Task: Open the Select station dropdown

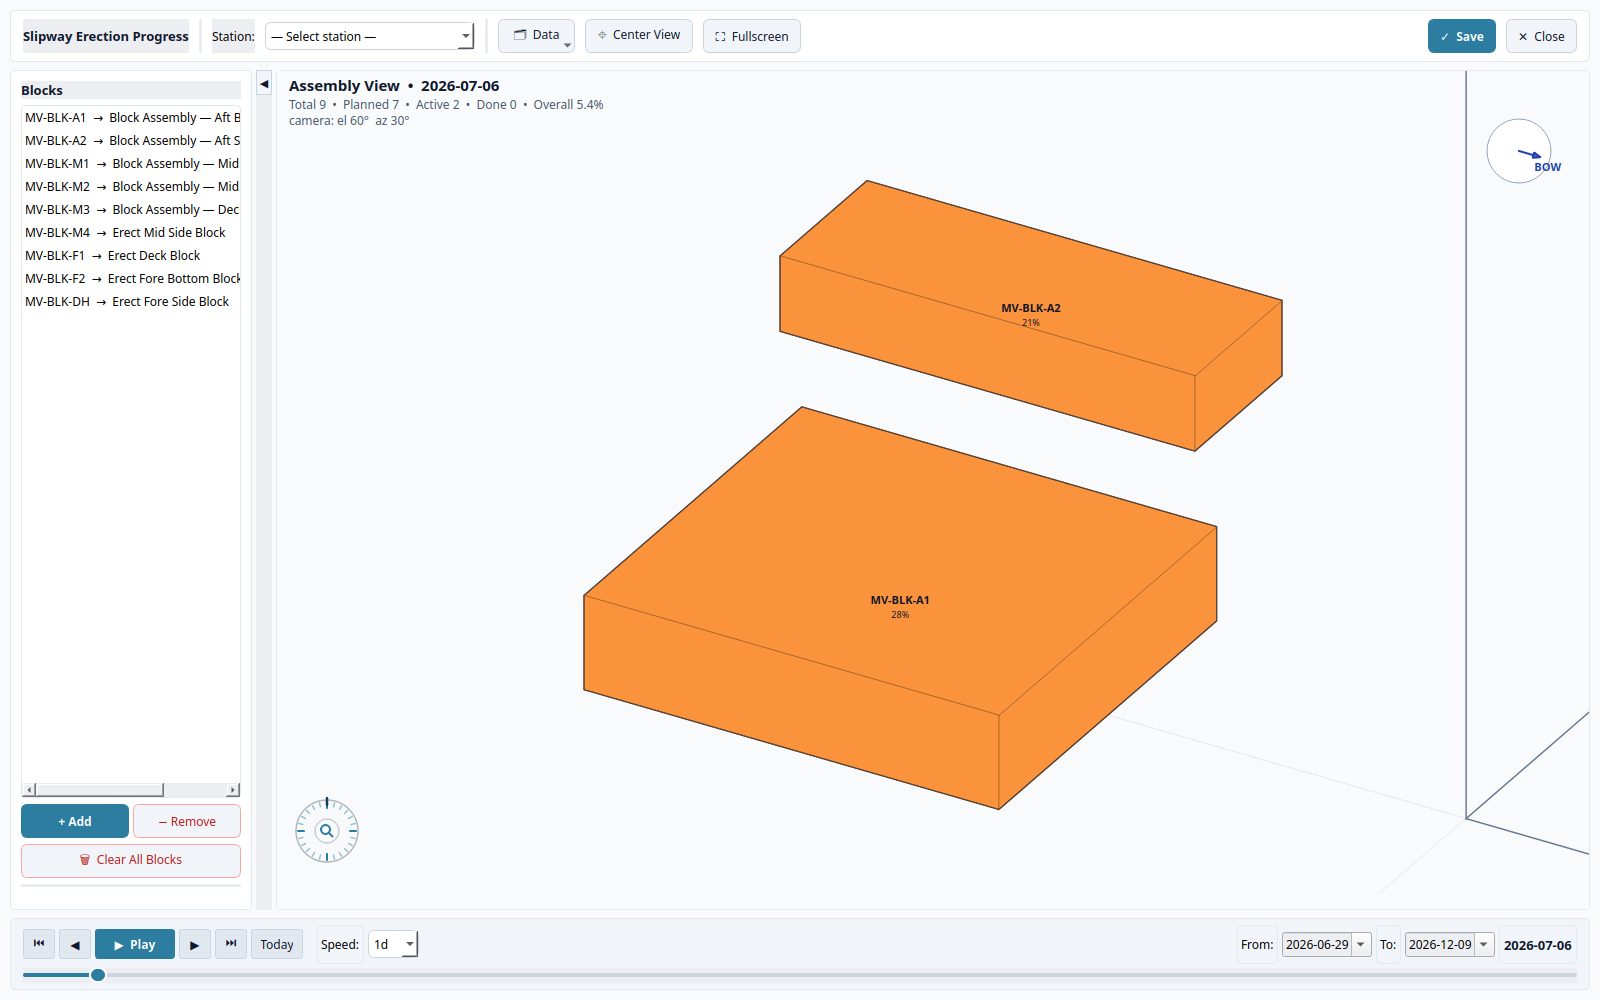Action: click(369, 36)
